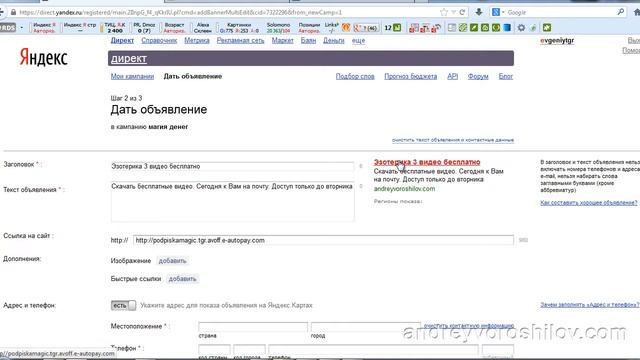
Task: Open the Директ service link in the top menu
Action: (122, 40)
